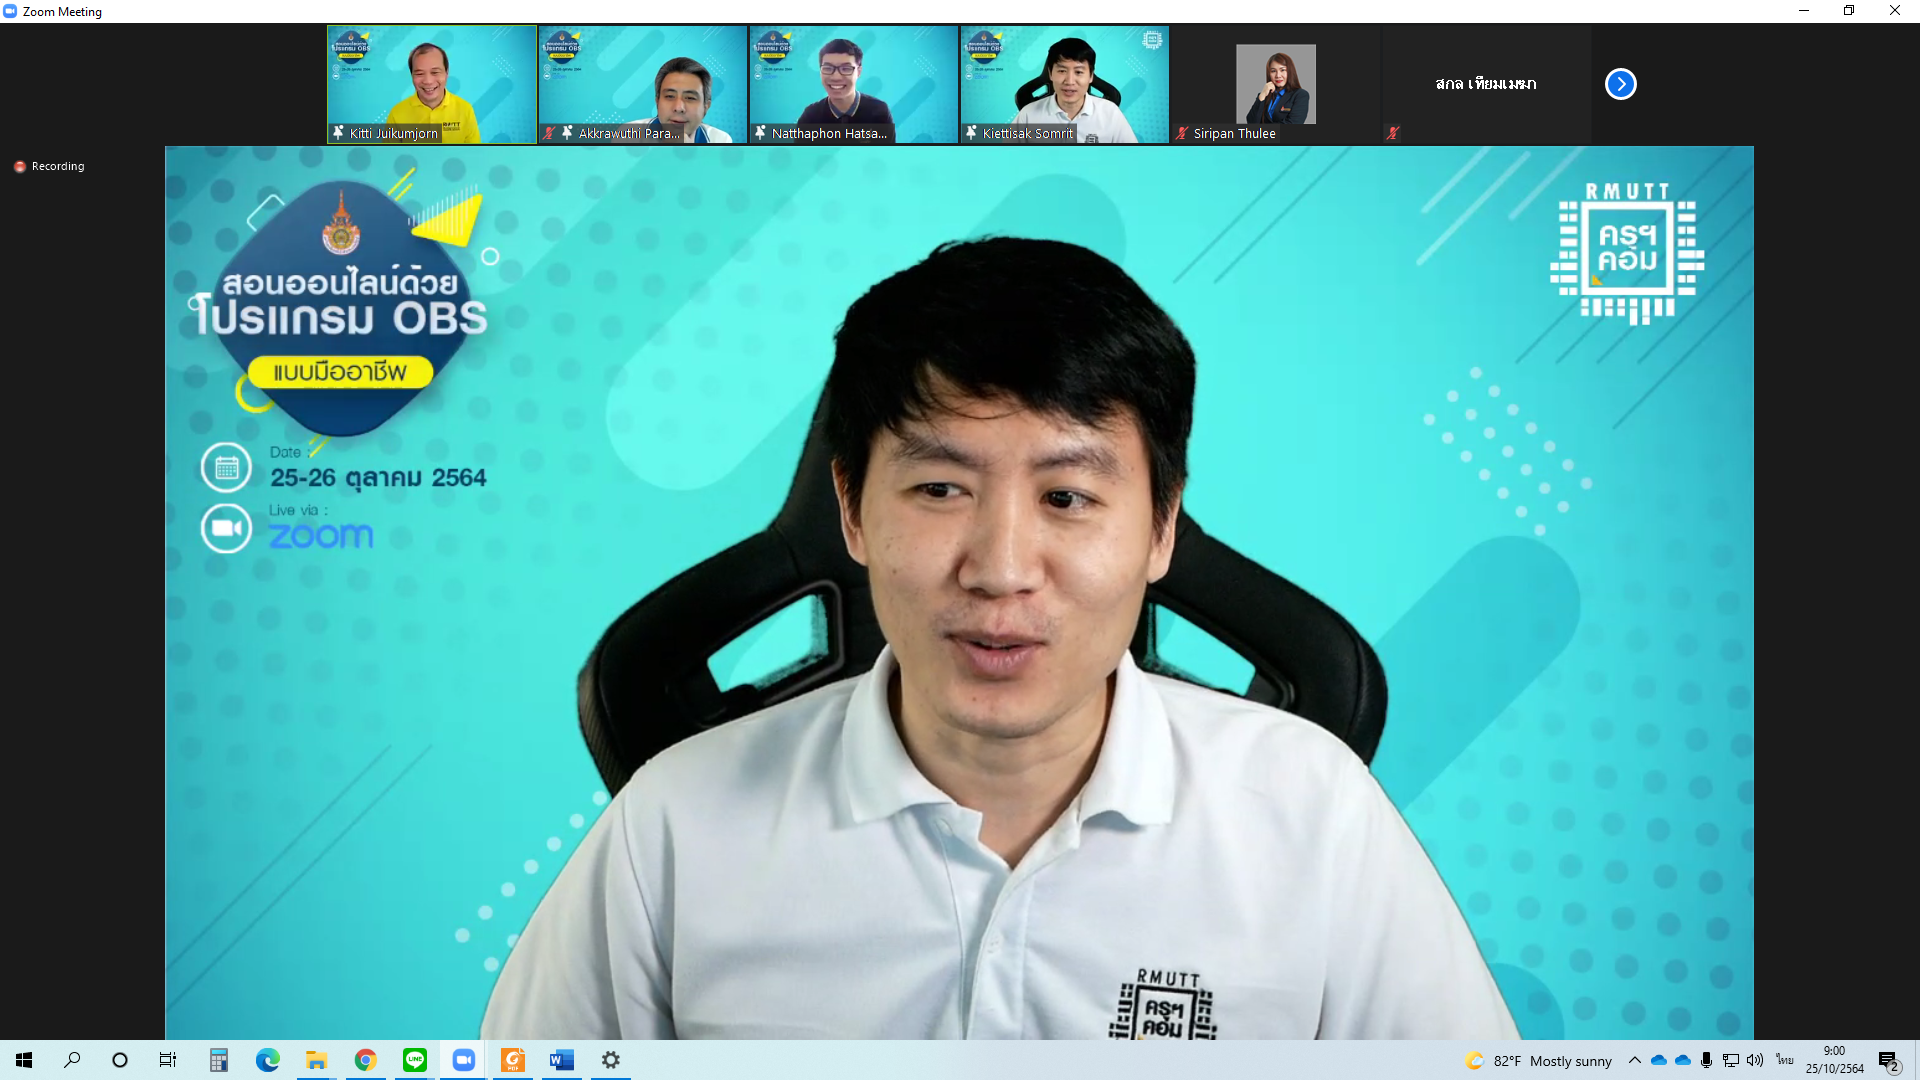
Task: Minimize the Zoom Meeting window
Action: point(1804,11)
